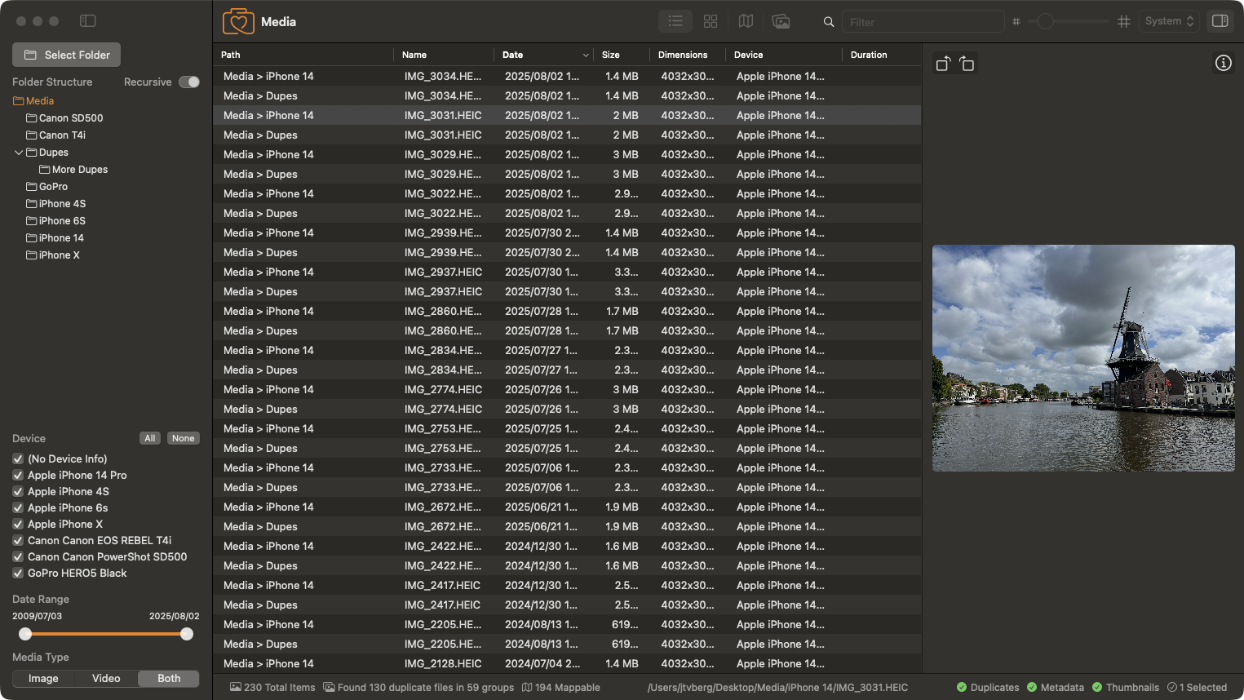Click the Select Folder button

pos(66,54)
